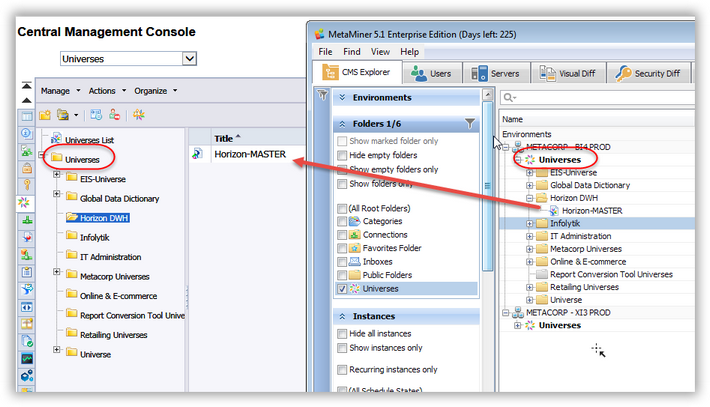710x407 pixels.
Task: Open the padlock icon in CMC left sidebar
Action: [27, 168]
